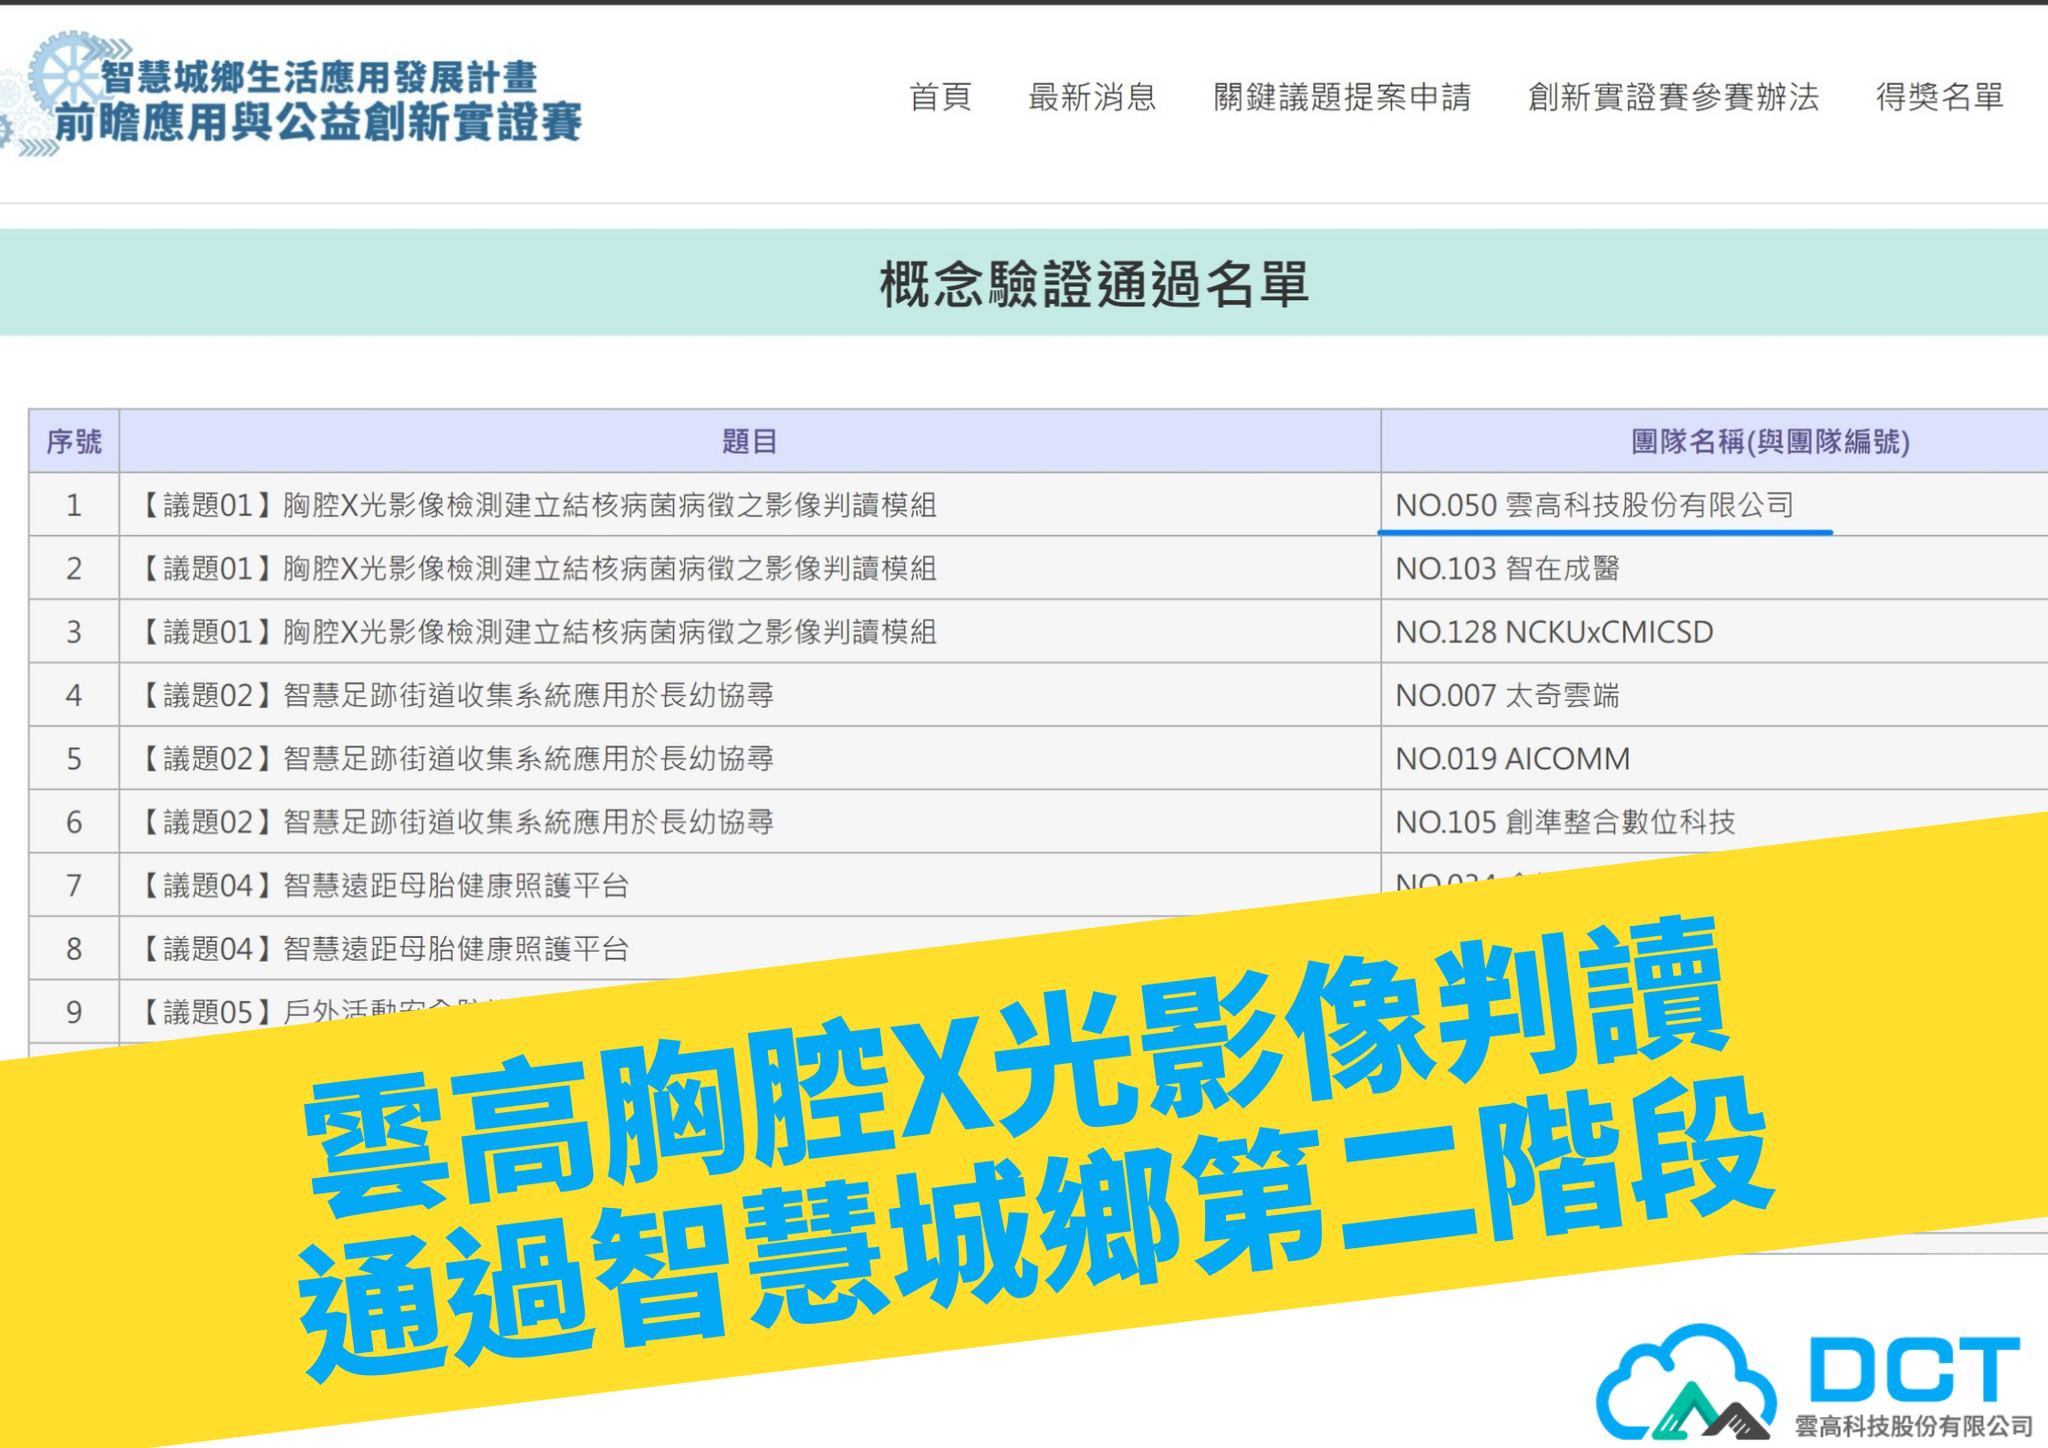Click the 團隊名稱(與團隊編號) column header
Viewport: 2048px width, 1448px height.
pyautogui.click(x=1715, y=441)
